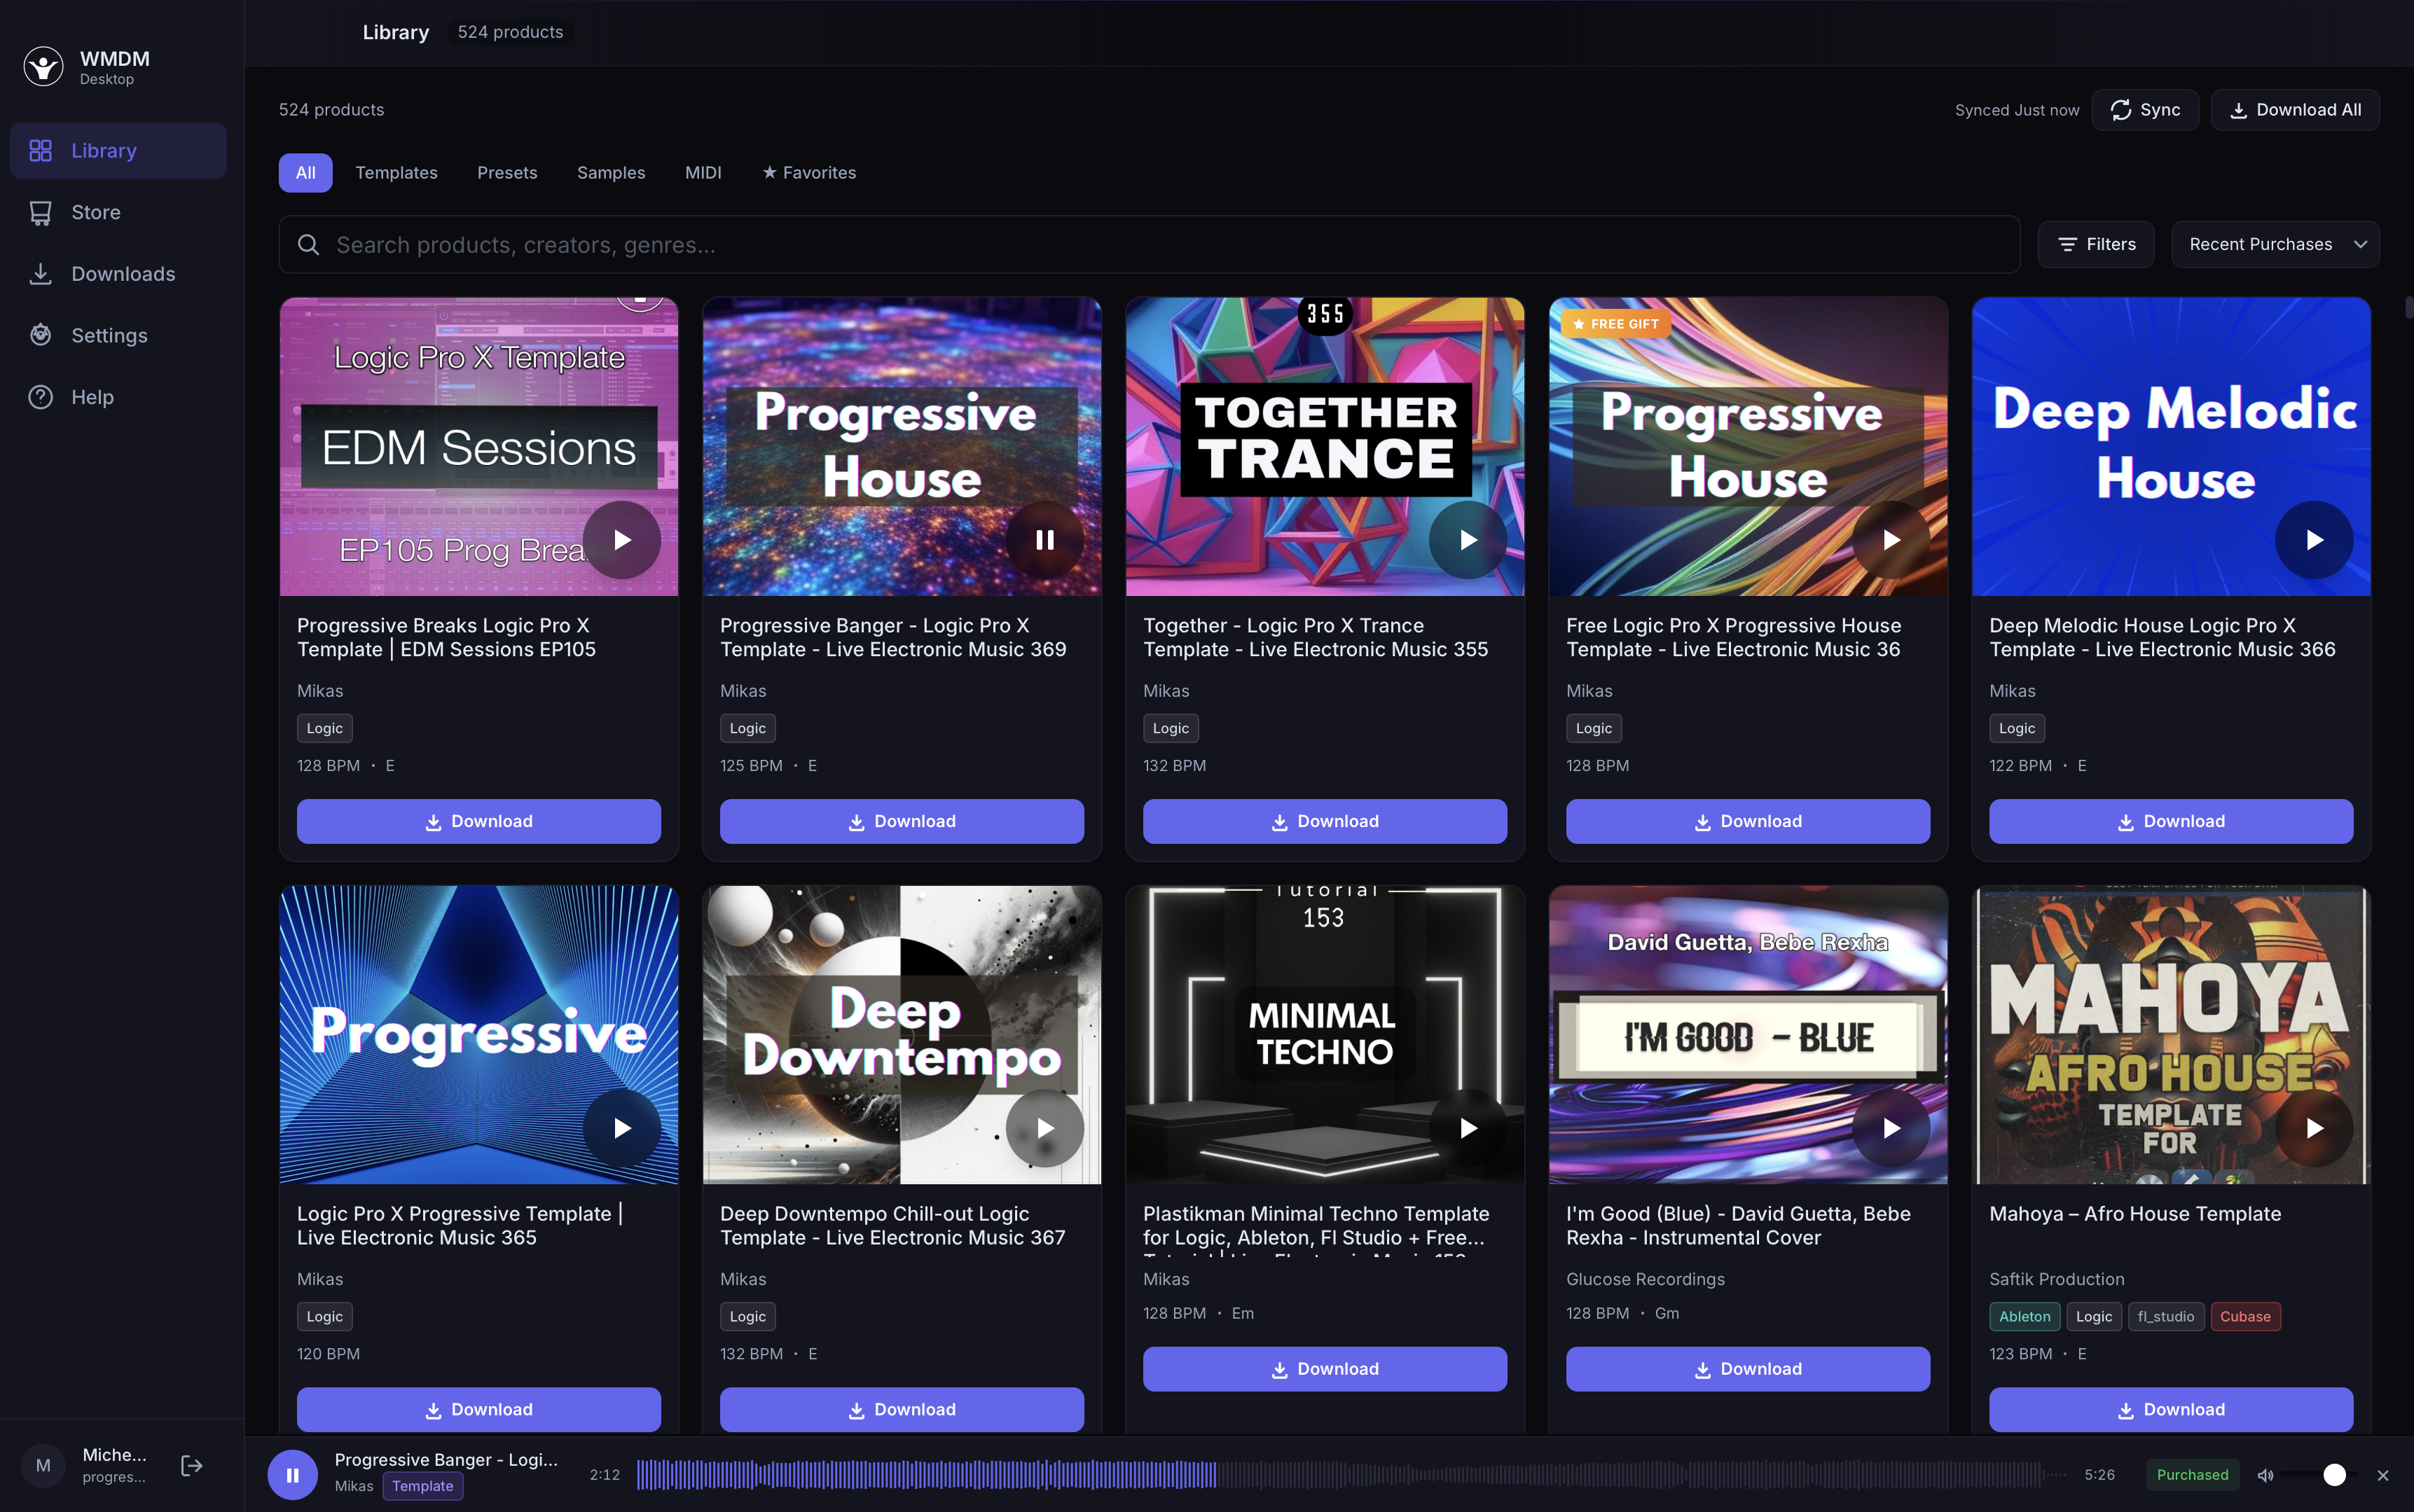Click the log out icon
This screenshot has height=1512, width=2414.
point(192,1466)
